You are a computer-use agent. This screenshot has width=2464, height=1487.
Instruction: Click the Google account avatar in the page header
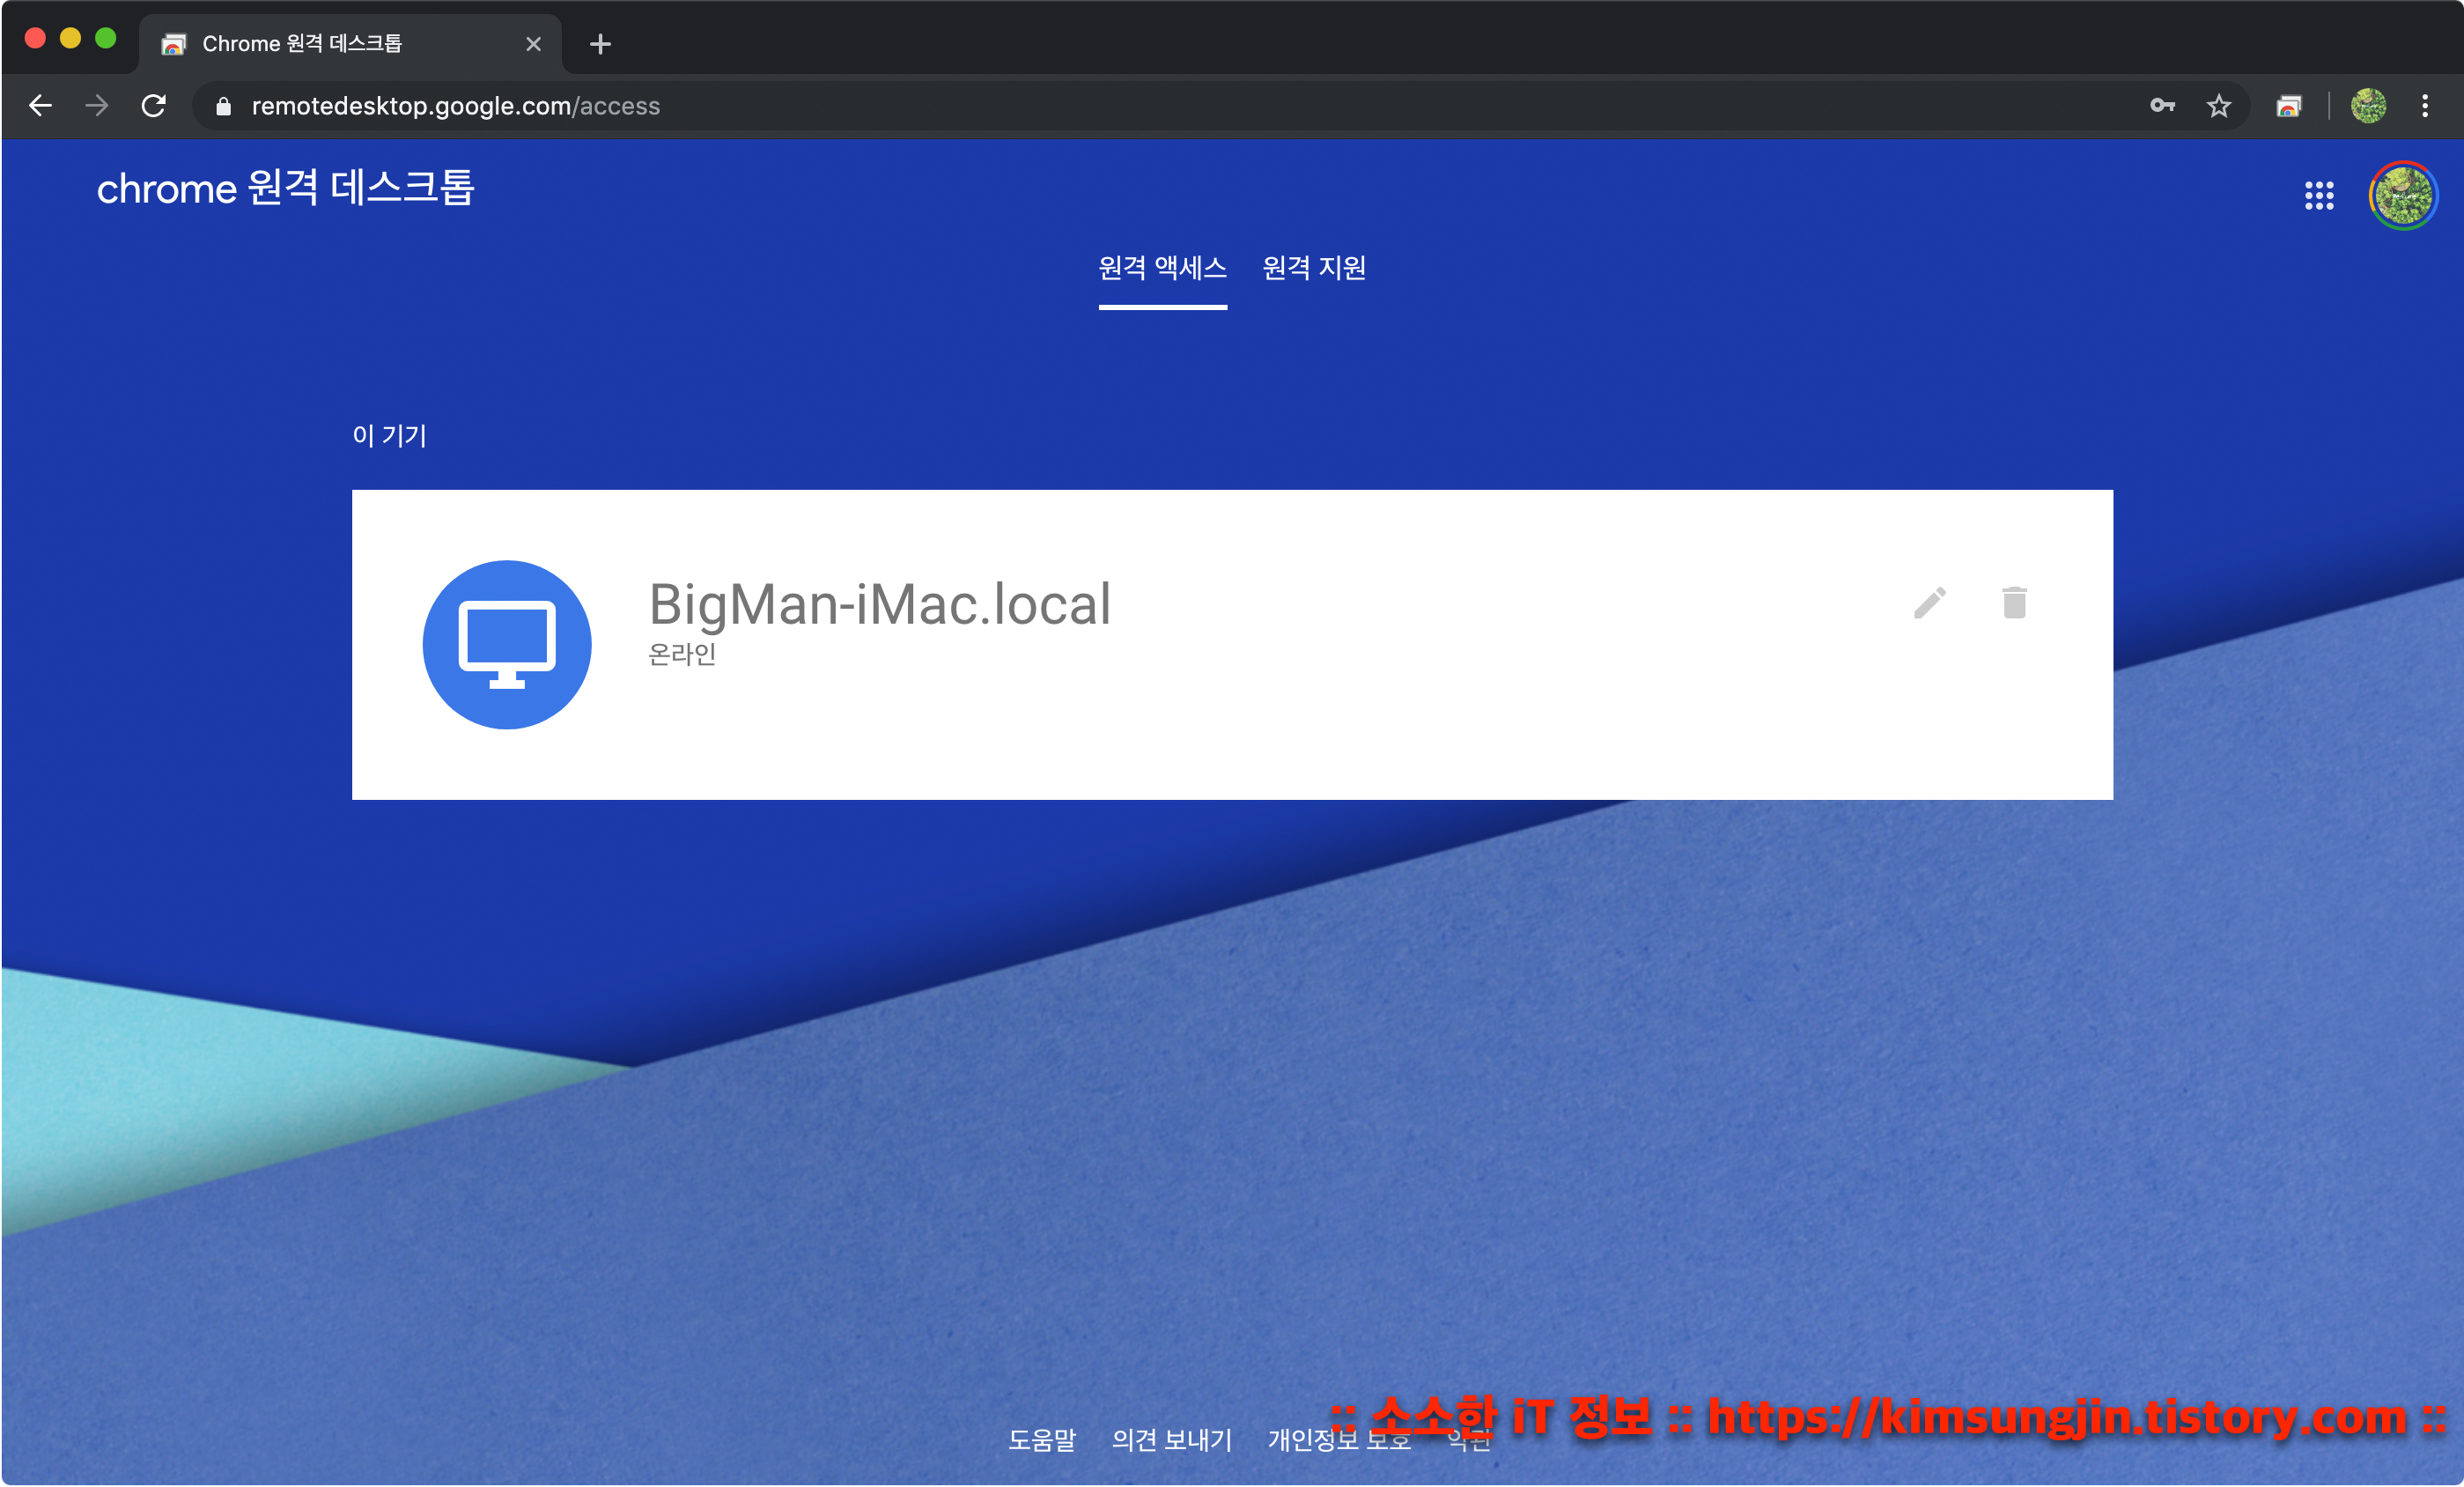pyautogui.click(x=2402, y=195)
